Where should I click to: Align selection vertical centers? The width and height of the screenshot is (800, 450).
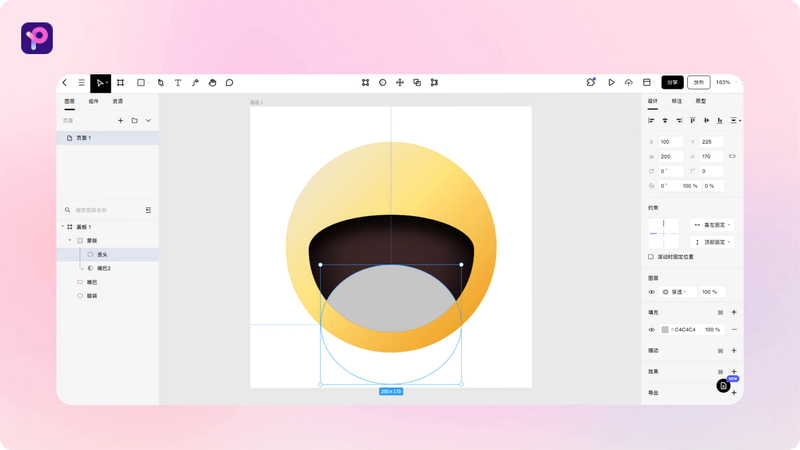706,121
